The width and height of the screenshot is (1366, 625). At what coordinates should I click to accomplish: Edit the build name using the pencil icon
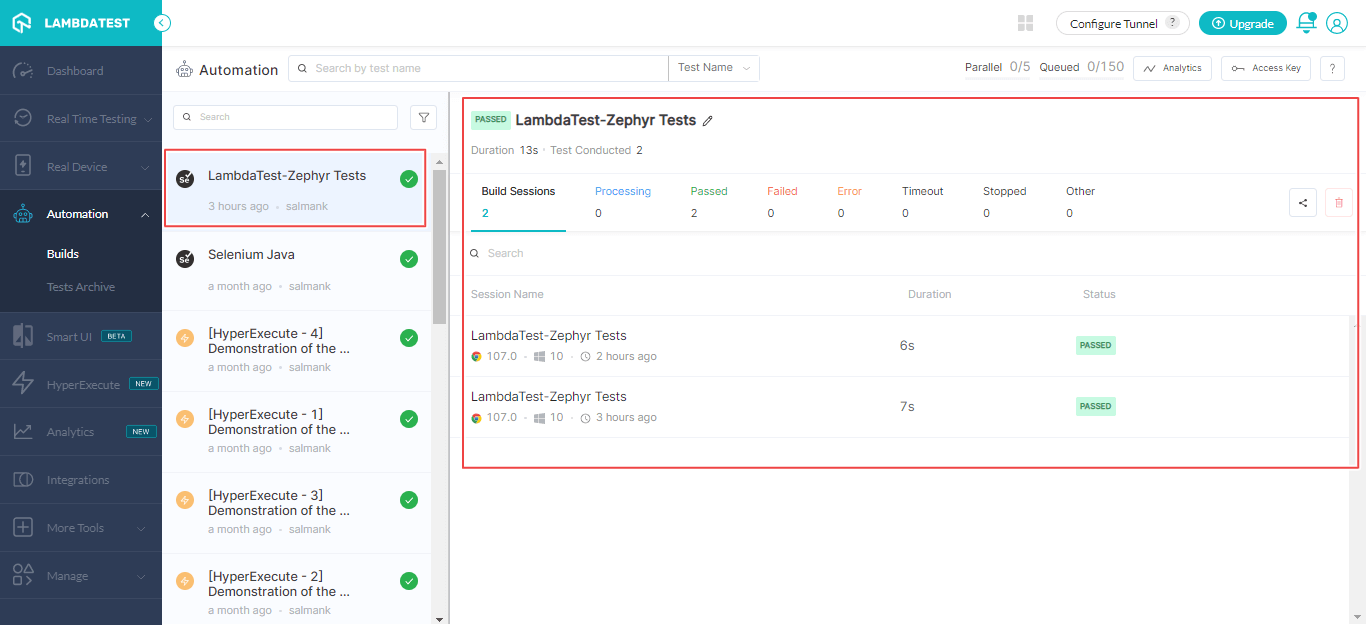click(x=709, y=120)
